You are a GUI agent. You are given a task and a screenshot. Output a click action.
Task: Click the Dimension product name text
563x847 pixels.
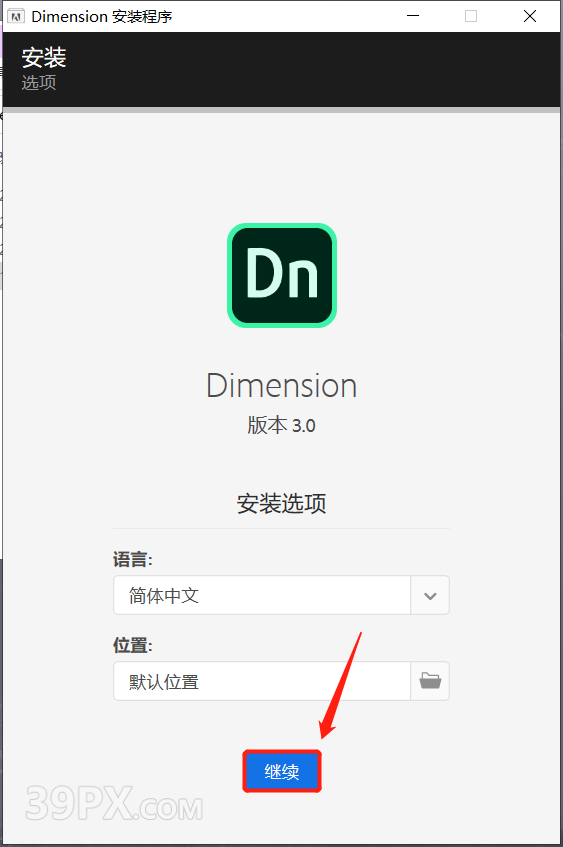[282, 386]
